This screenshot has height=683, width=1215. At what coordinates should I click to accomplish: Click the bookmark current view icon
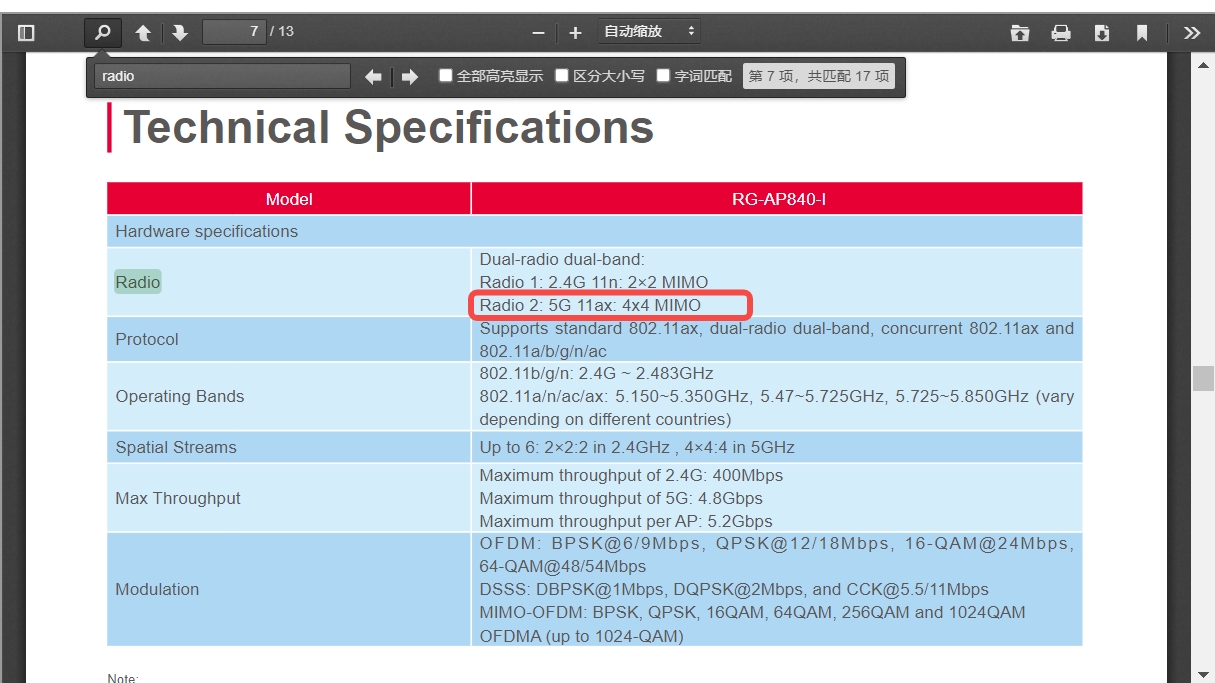pyautogui.click(x=1142, y=33)
